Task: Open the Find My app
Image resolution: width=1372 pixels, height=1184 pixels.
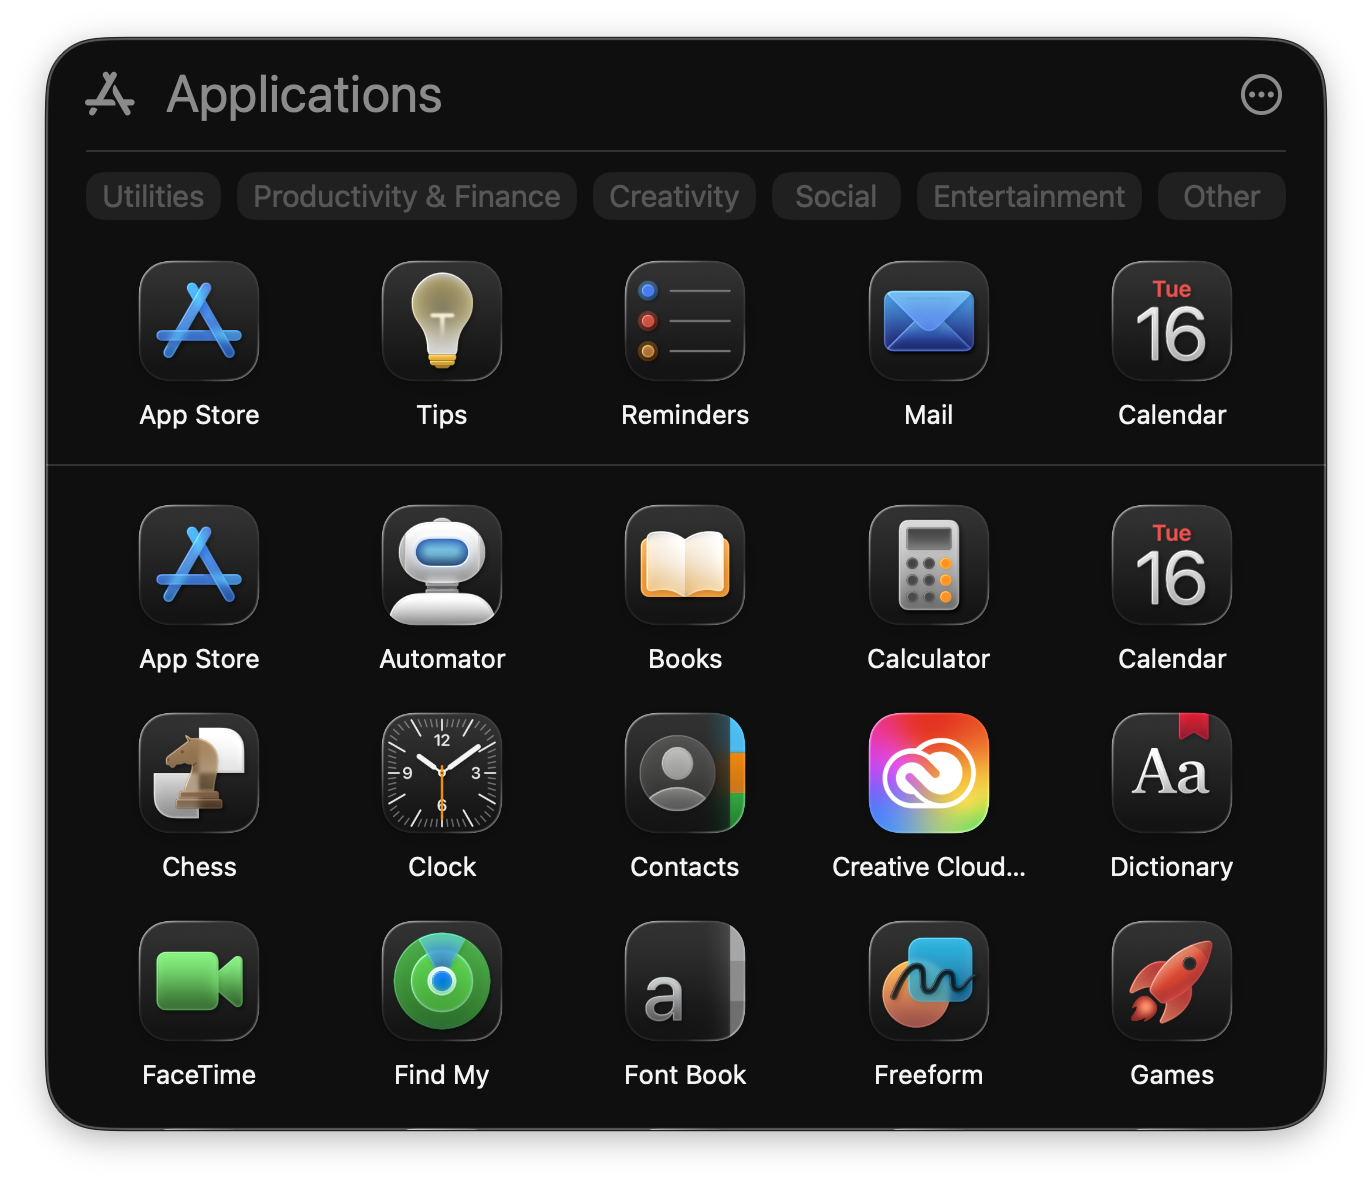Action: click(442, 981)
